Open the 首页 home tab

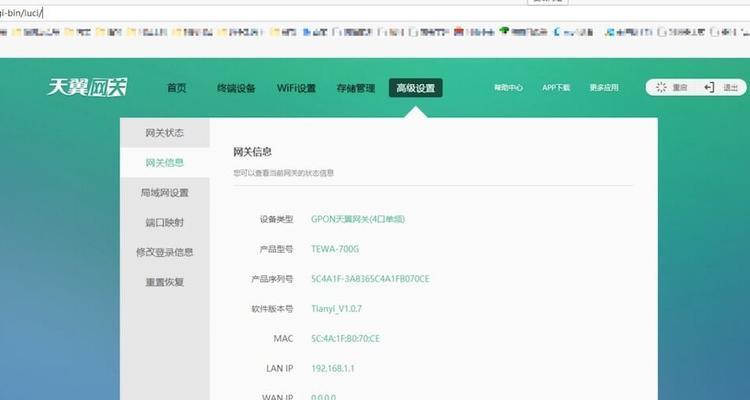[176, 88]
